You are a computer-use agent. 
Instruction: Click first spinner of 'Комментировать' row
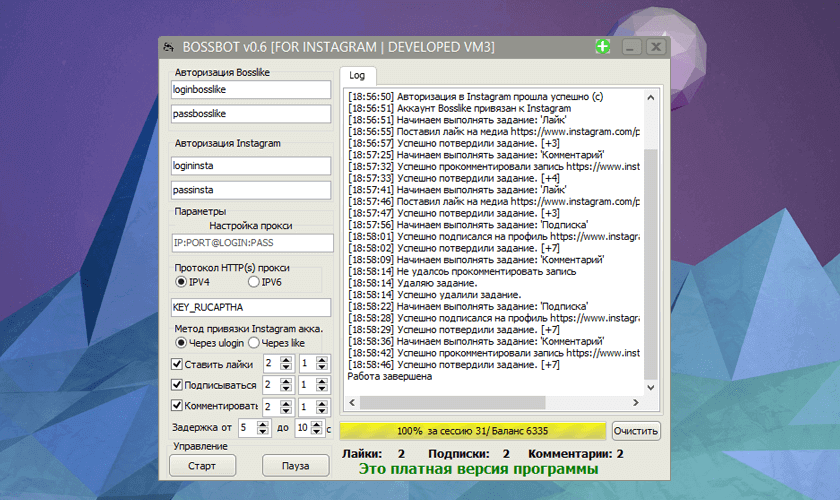278,407
